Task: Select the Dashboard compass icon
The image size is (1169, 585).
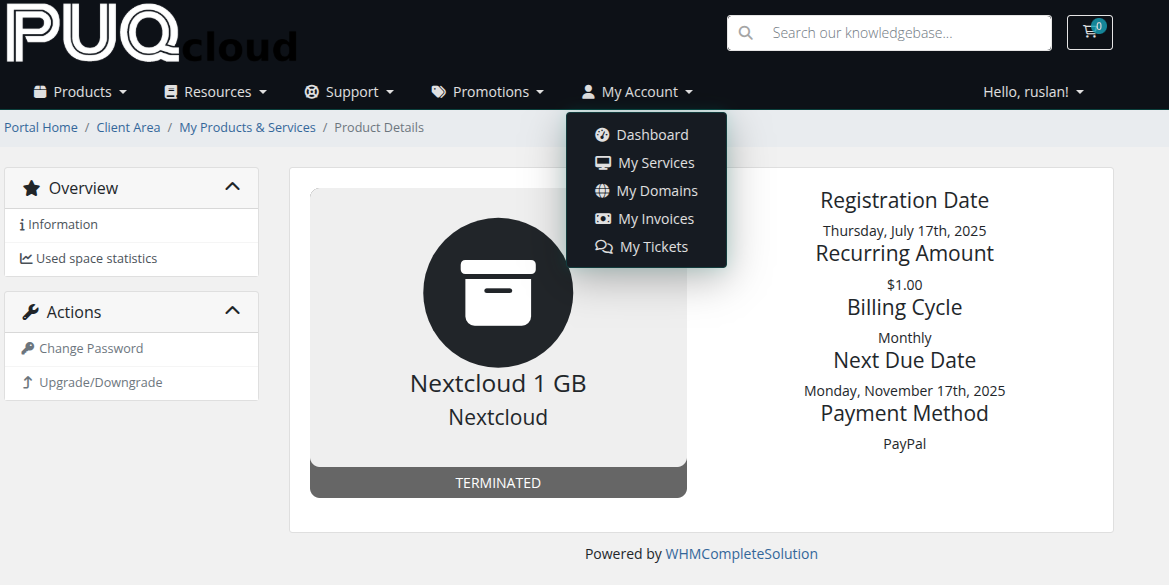Action: coord(603,134)
